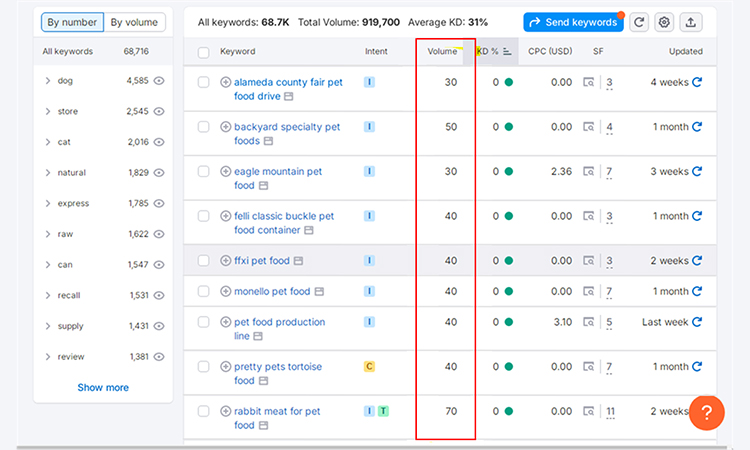Open keyword link felli classic buckle pet food container
The height and width of the screenshot is (450, 750).
point(284,223)
